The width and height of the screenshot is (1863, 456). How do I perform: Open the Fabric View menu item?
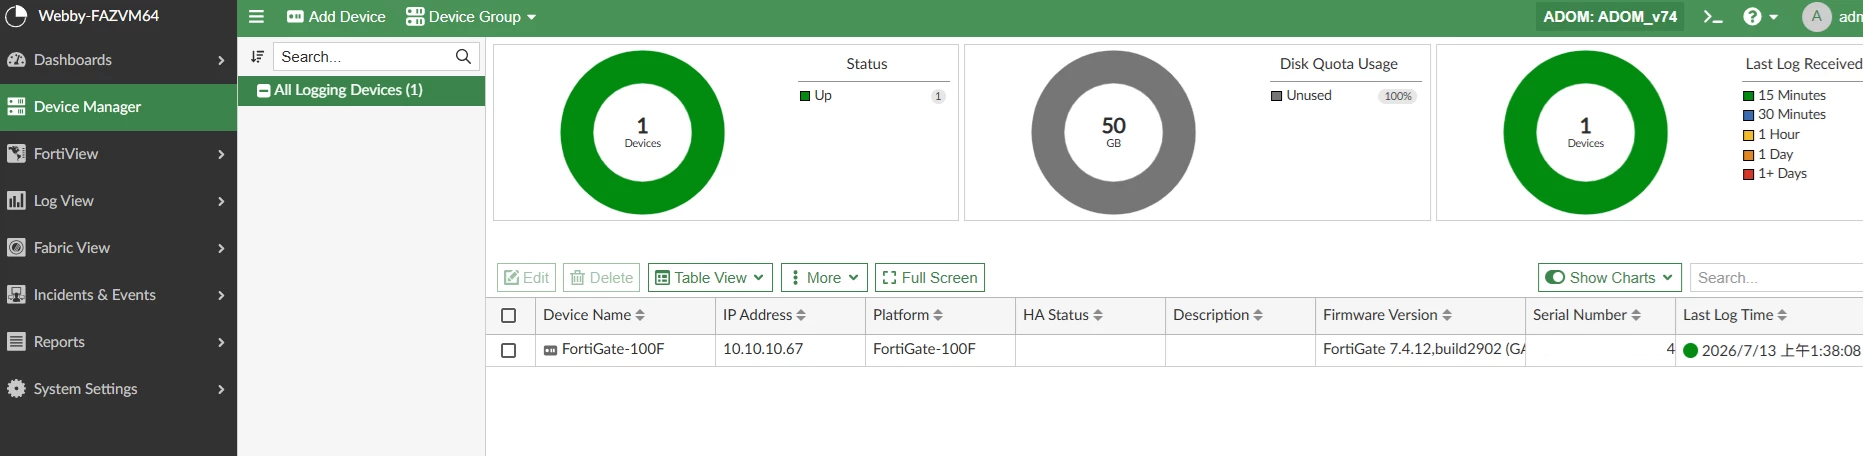click(118, 248)
